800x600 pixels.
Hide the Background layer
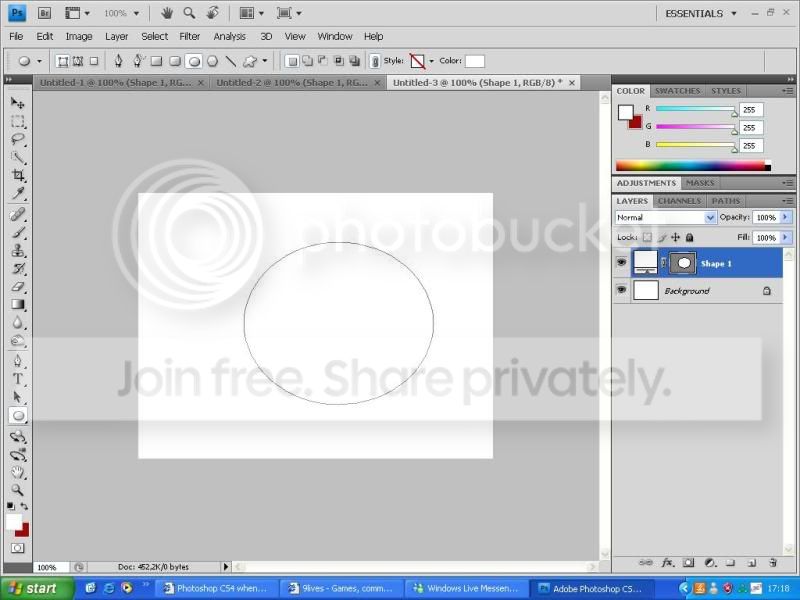(x=621, y=290)
